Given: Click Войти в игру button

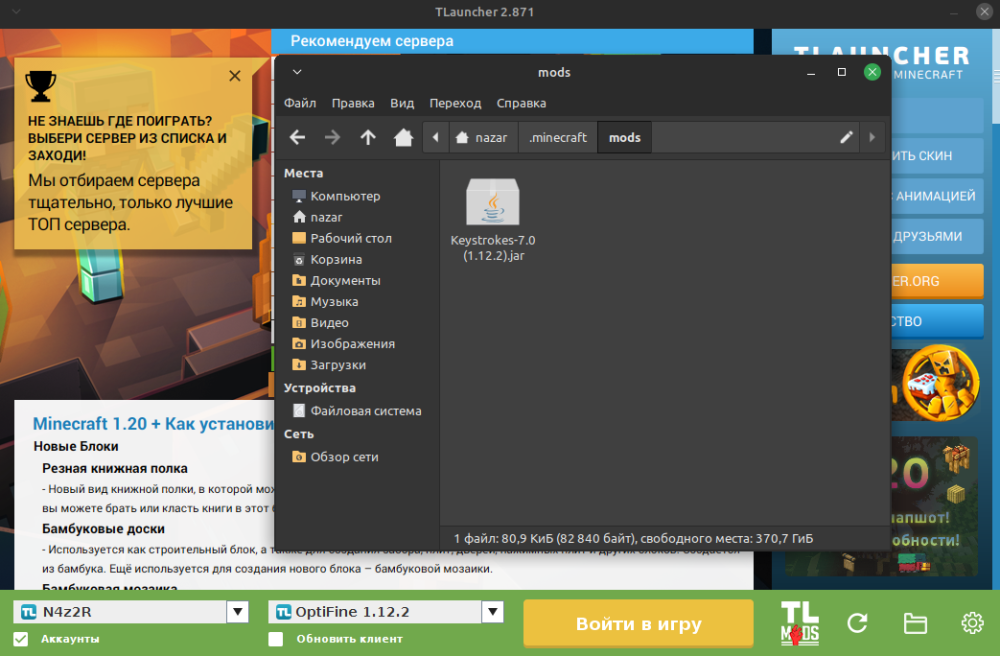Looking at the screenshot, I should (638, 623).
